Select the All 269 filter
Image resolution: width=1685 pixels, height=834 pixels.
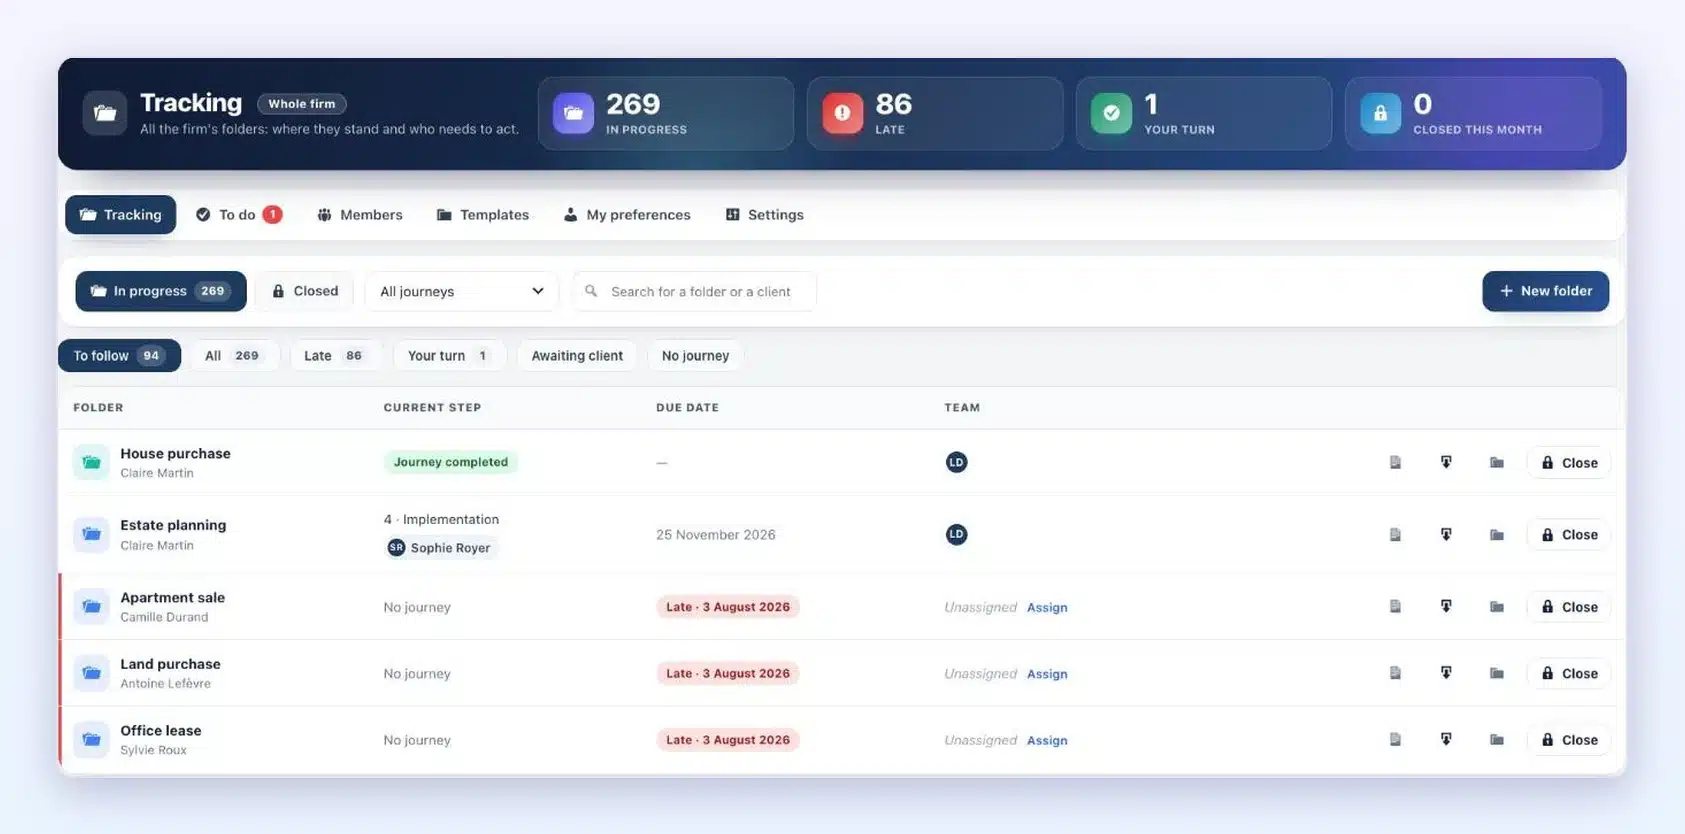[233, 355]
